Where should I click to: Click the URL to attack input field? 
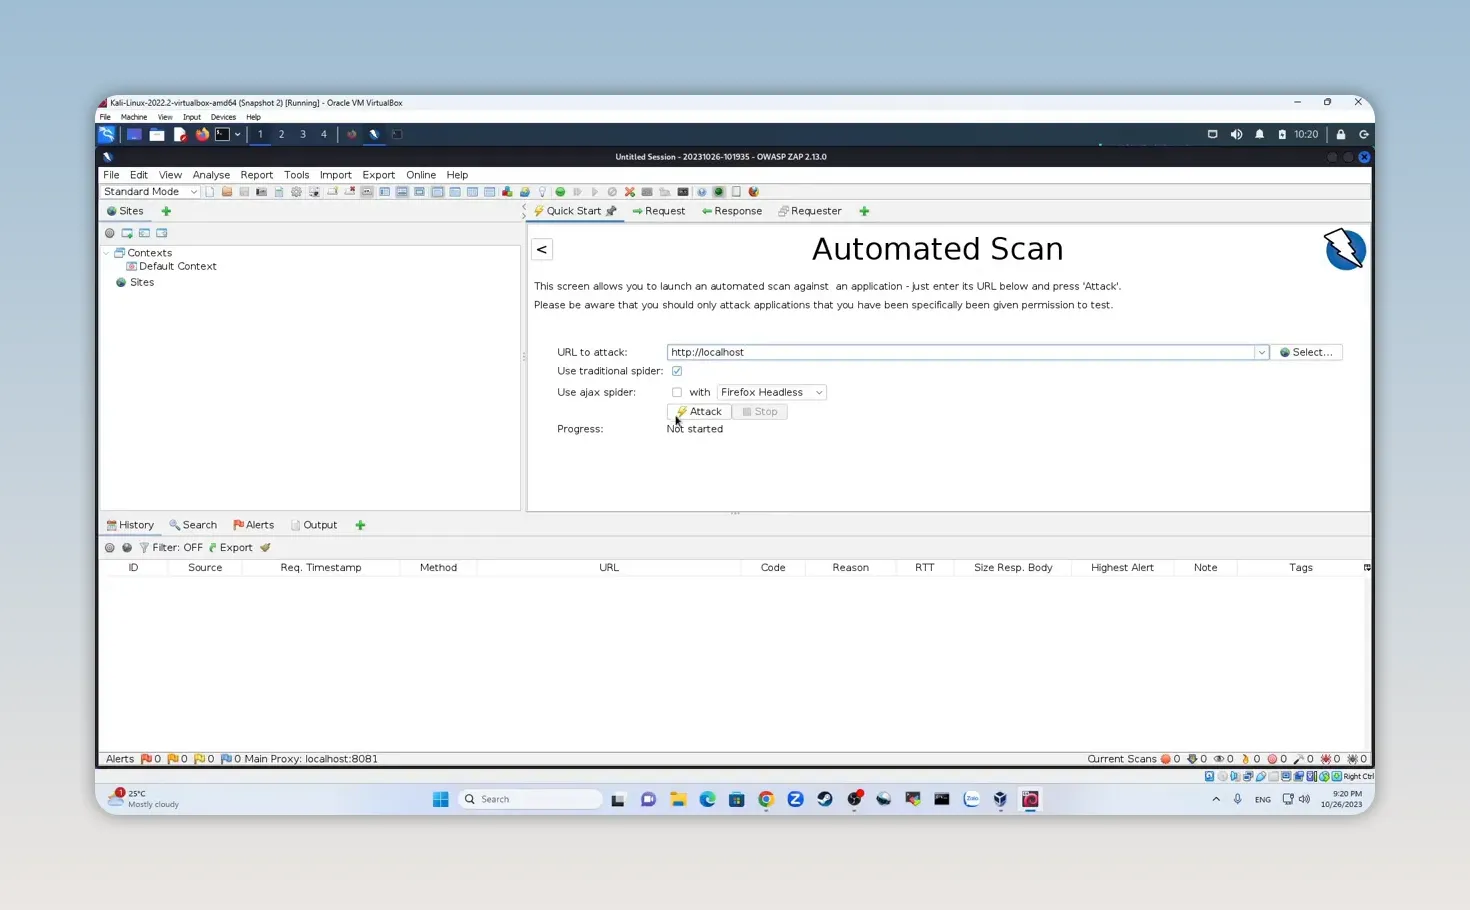961,352
